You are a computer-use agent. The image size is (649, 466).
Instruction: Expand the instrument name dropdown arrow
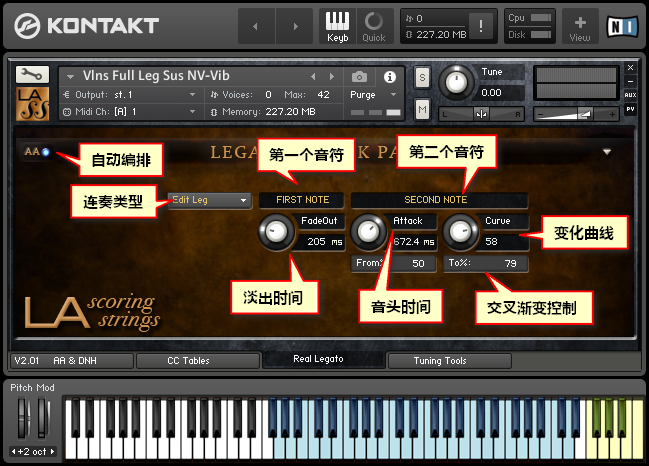pos(70,77)
